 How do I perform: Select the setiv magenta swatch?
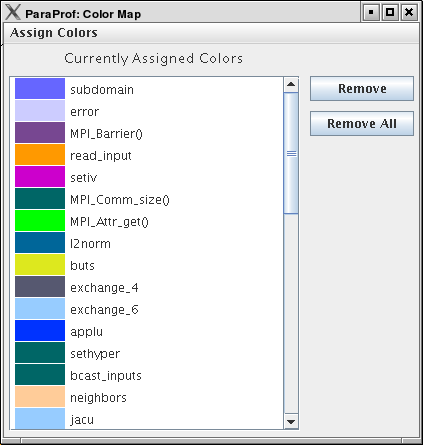[x=40, y=177]
